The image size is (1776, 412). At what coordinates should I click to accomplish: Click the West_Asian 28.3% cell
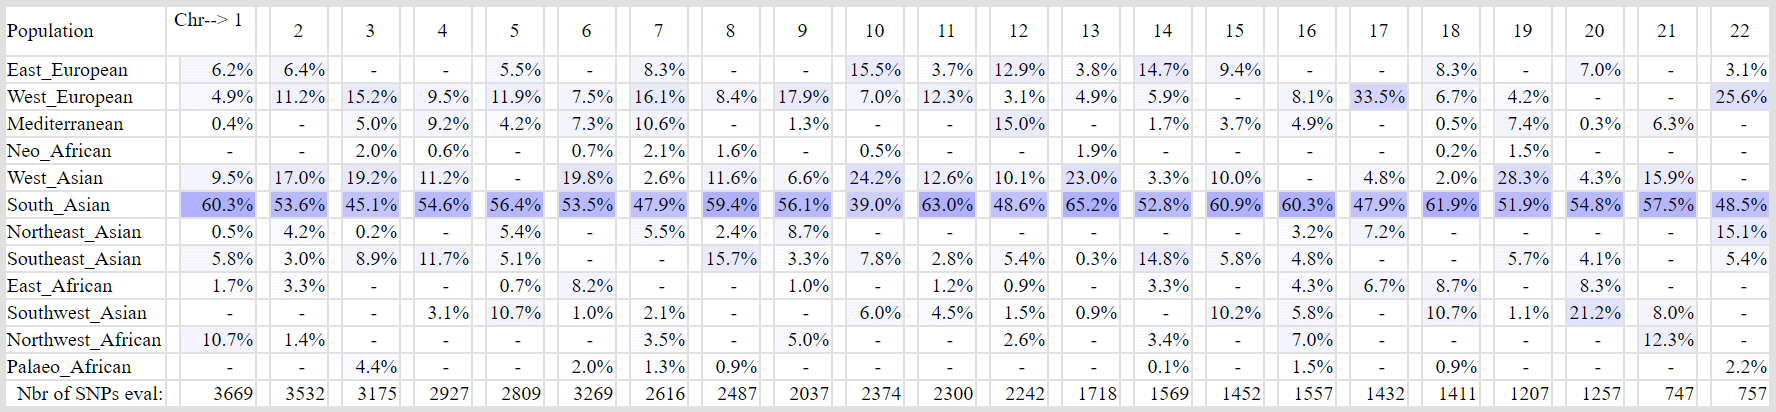pos(1523,178)
